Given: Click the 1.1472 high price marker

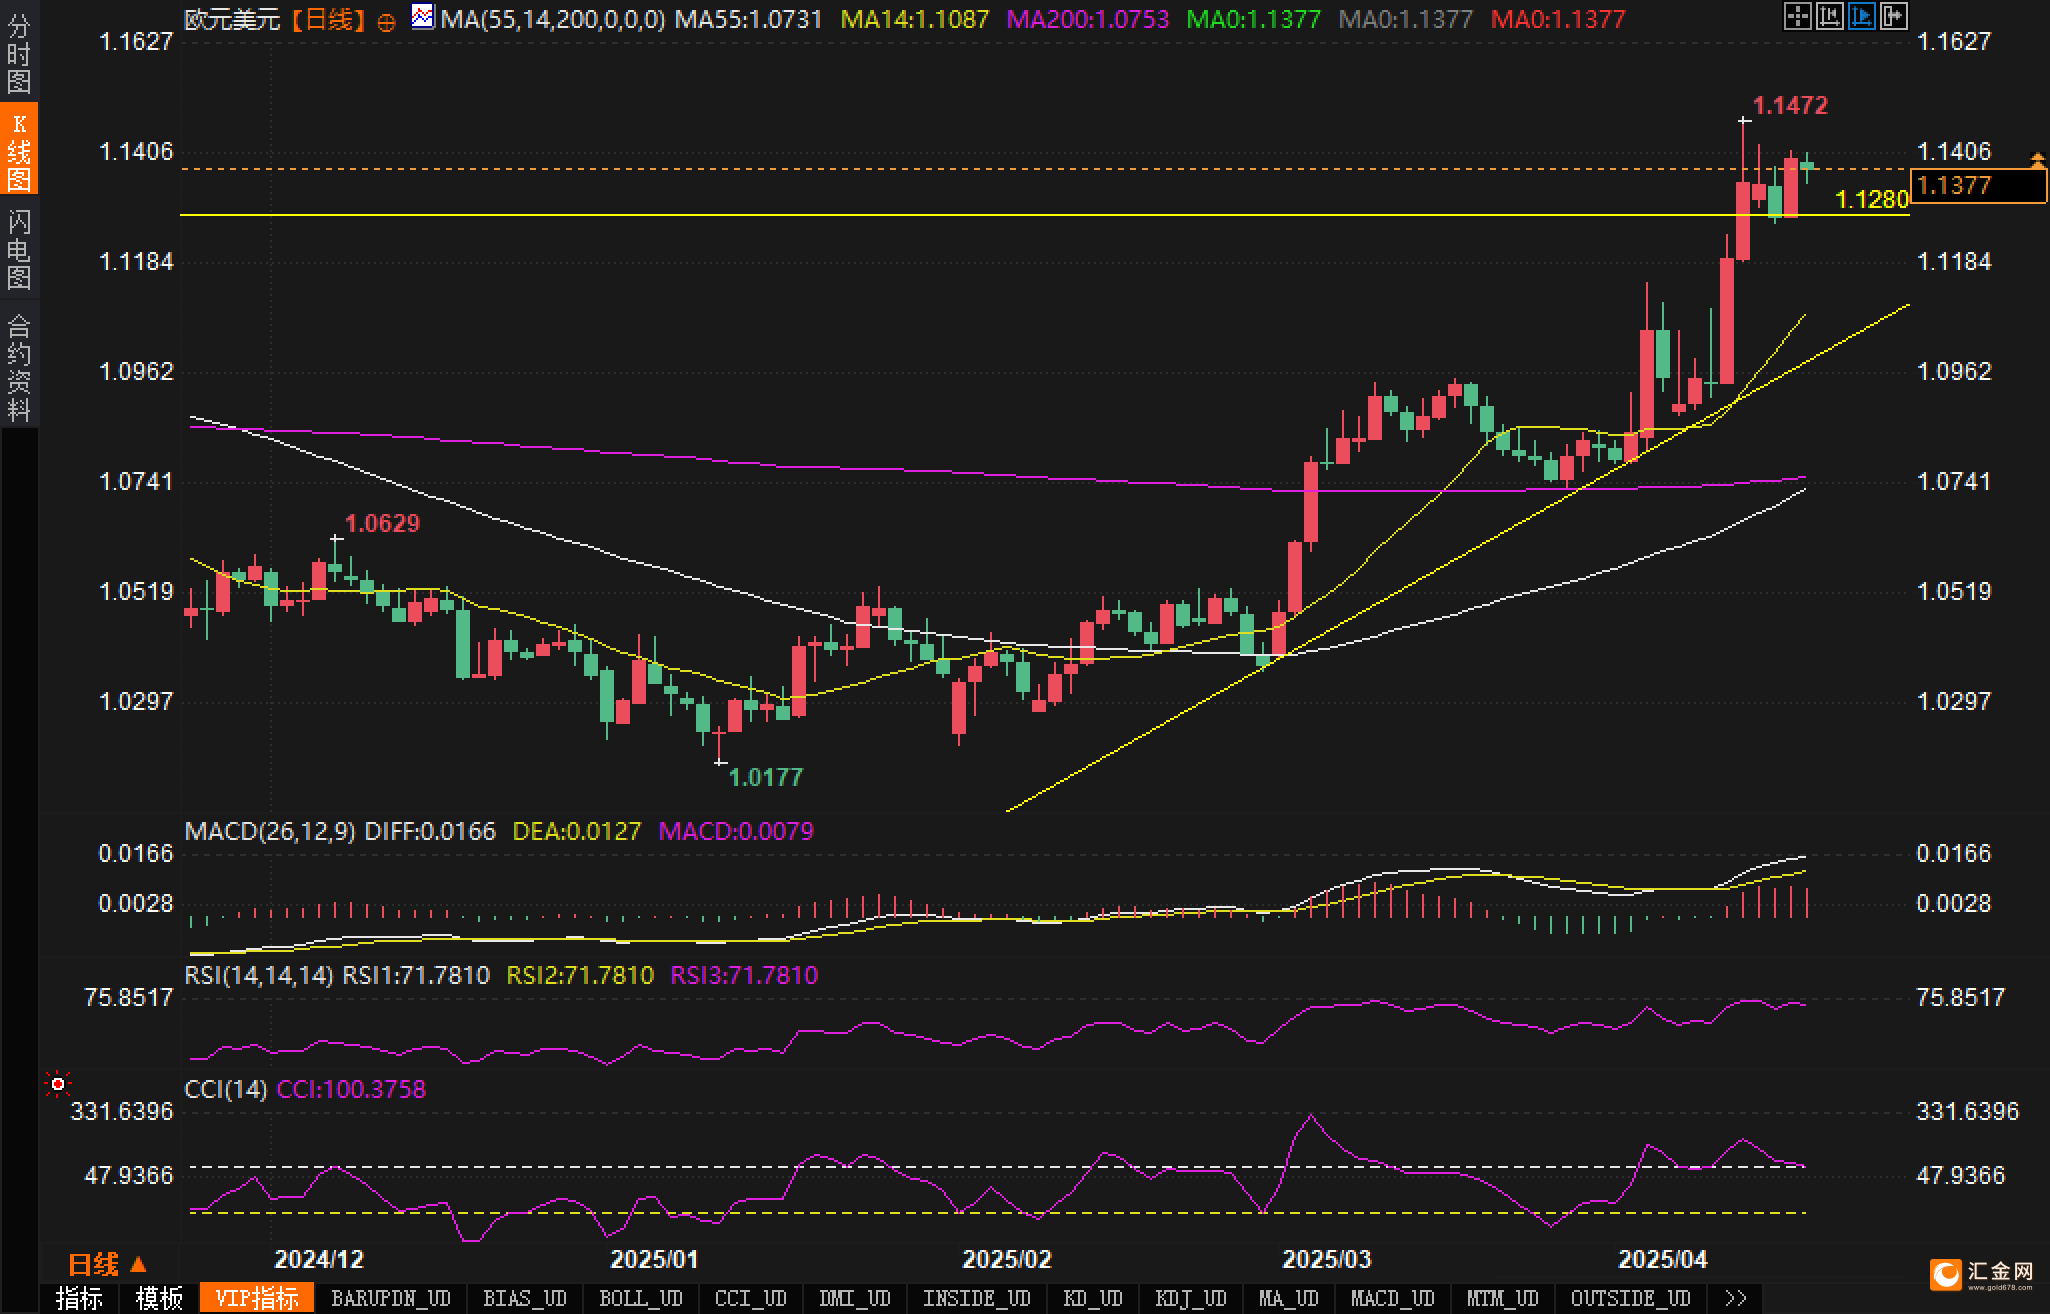Looking at the screenshot, I should 1790,105.
